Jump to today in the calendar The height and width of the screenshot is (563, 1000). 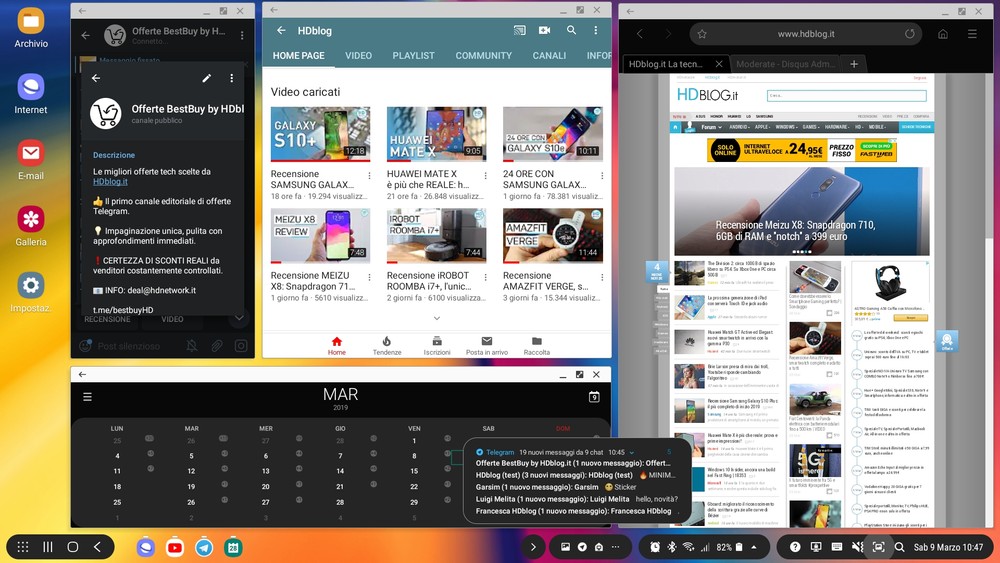594,397
